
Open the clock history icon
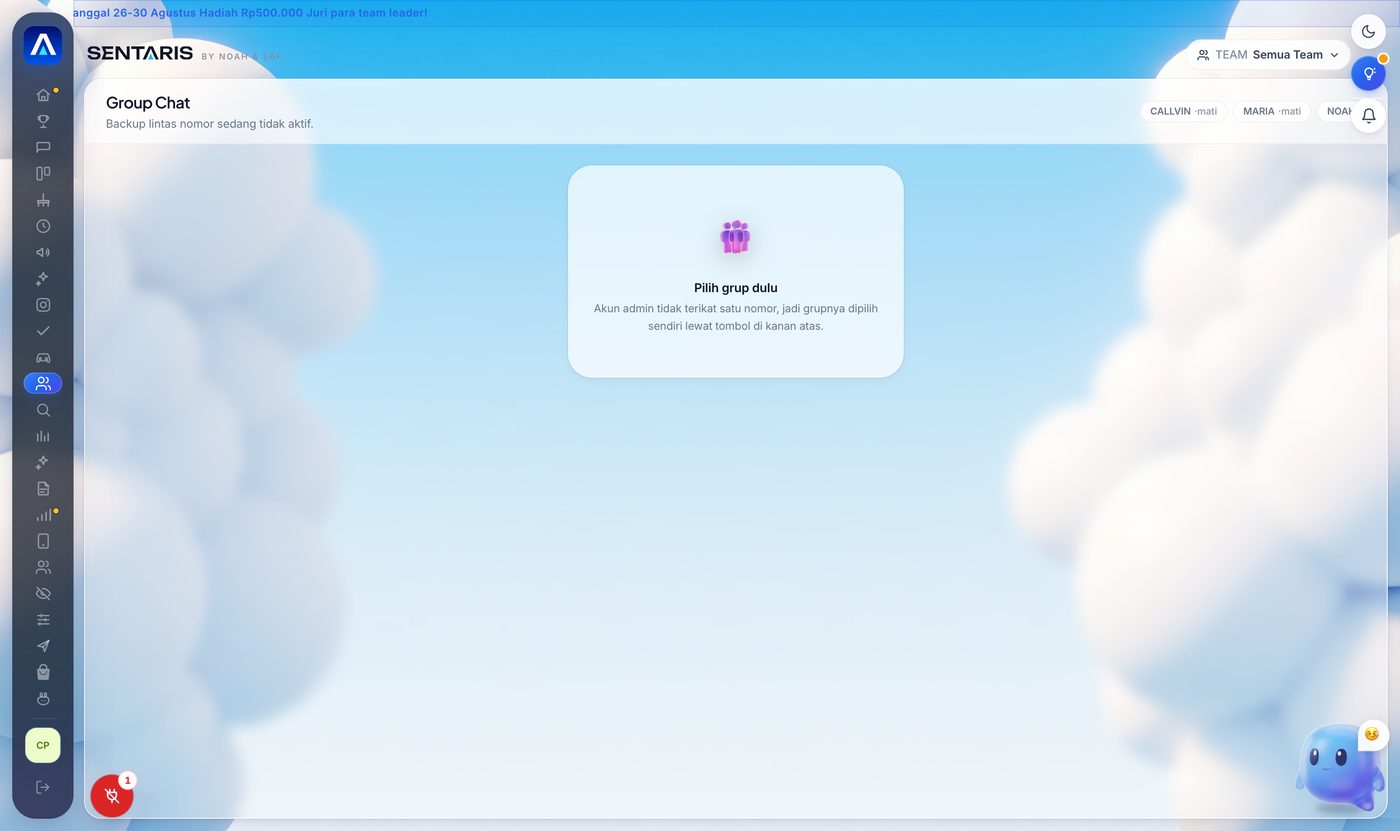pyautogui.click(x=43, y=226)
